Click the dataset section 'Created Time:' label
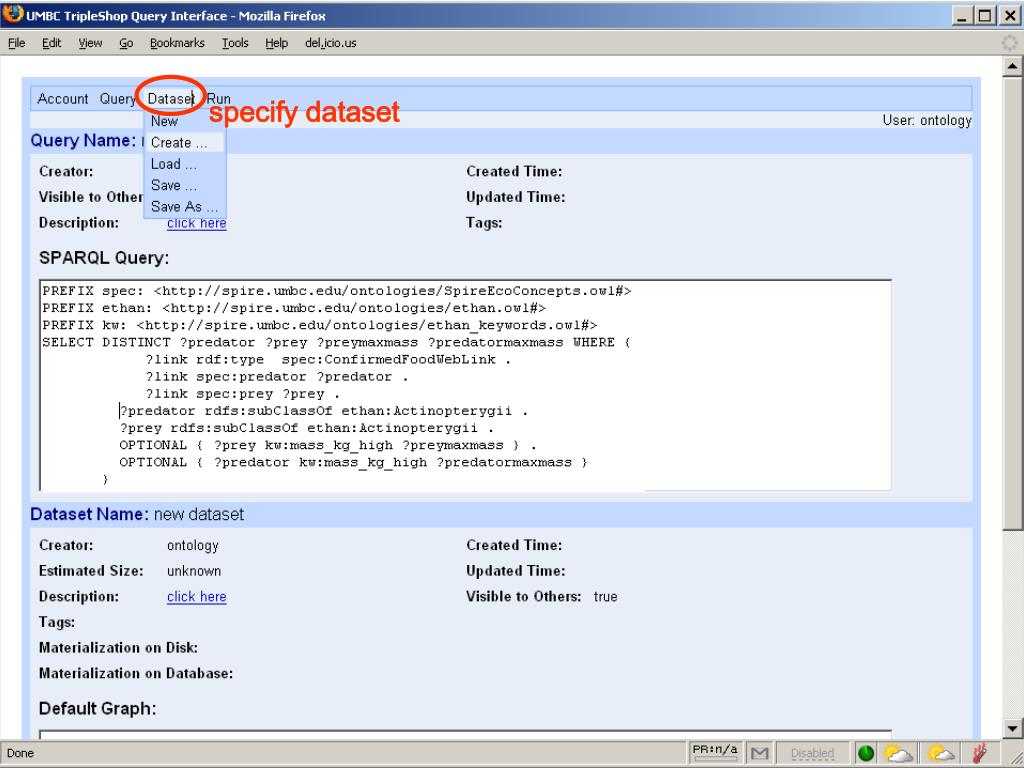This screenshot has width=1024, height=768. 514,545
